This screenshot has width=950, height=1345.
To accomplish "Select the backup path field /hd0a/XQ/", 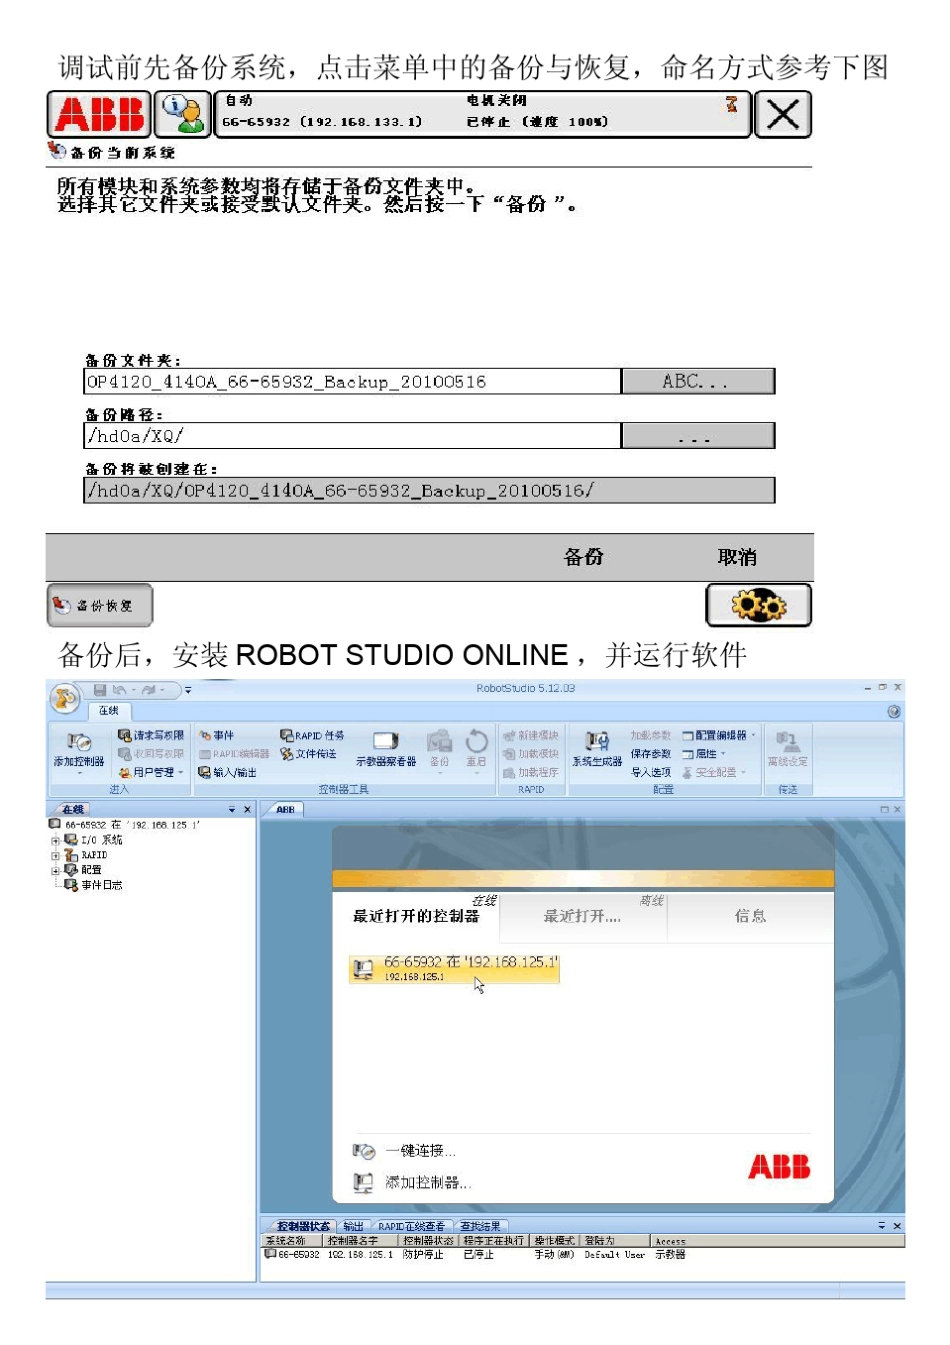I will (x=352, y=436).
